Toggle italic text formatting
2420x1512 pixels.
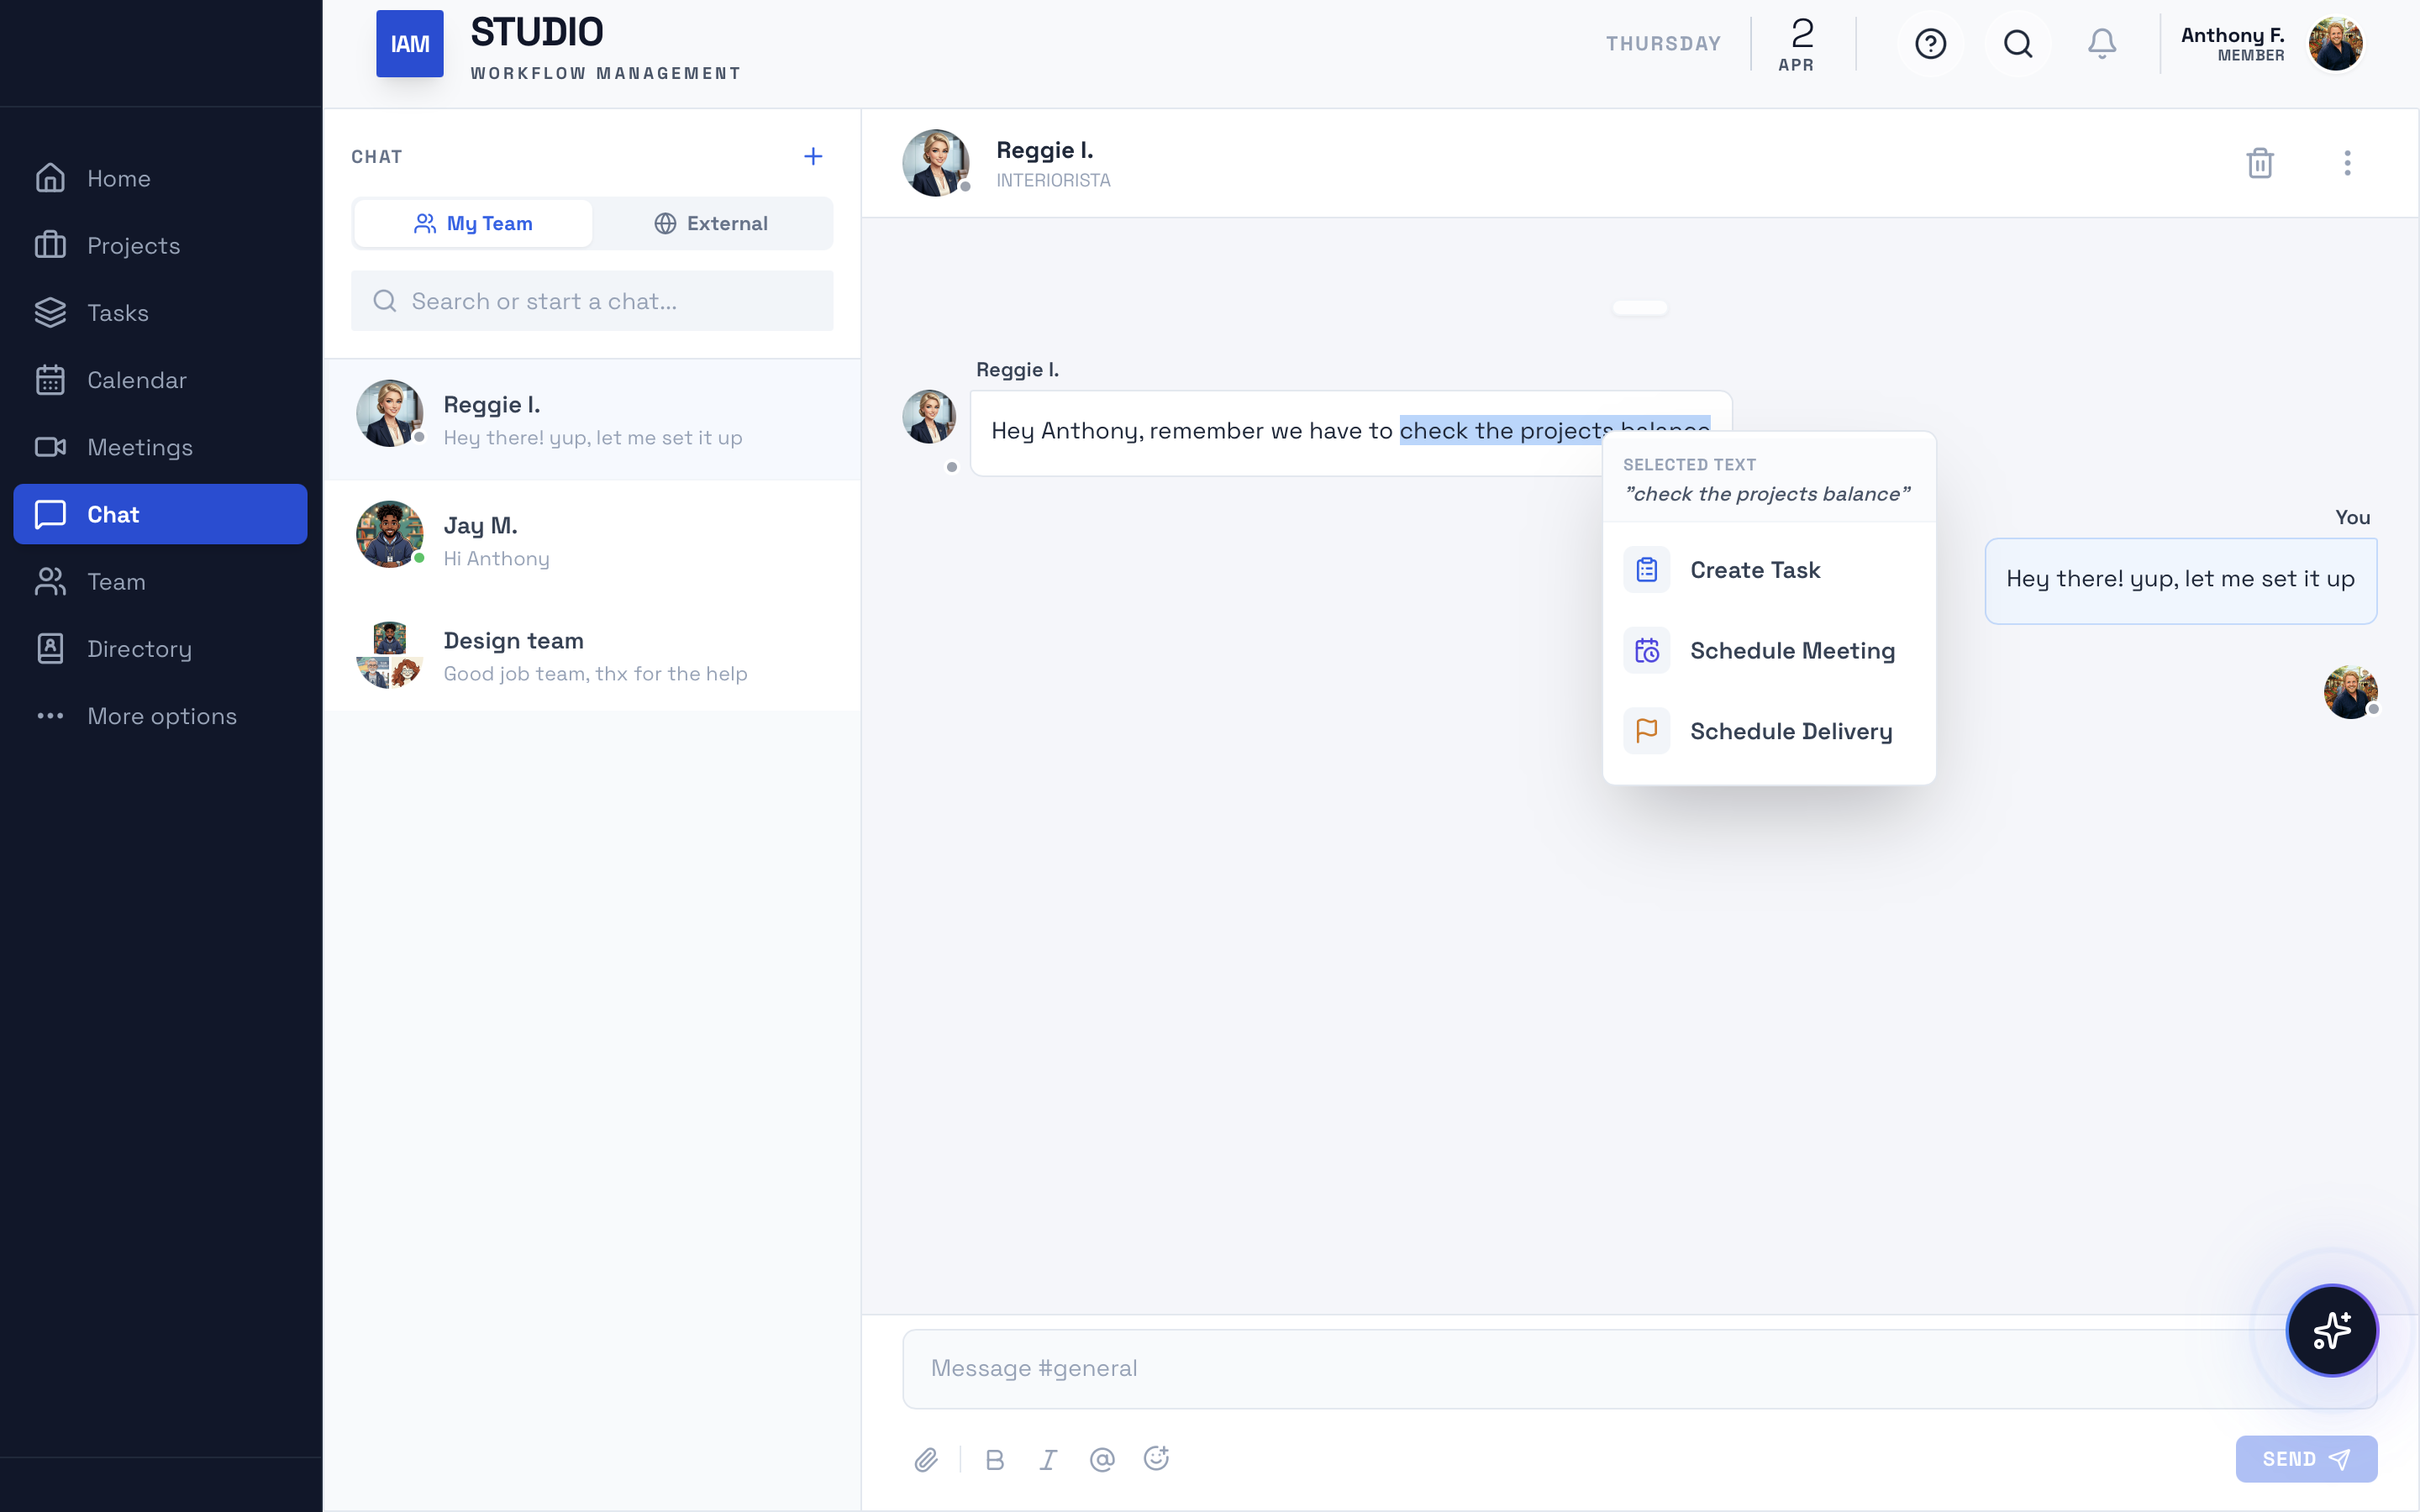pos(1048,1460)
